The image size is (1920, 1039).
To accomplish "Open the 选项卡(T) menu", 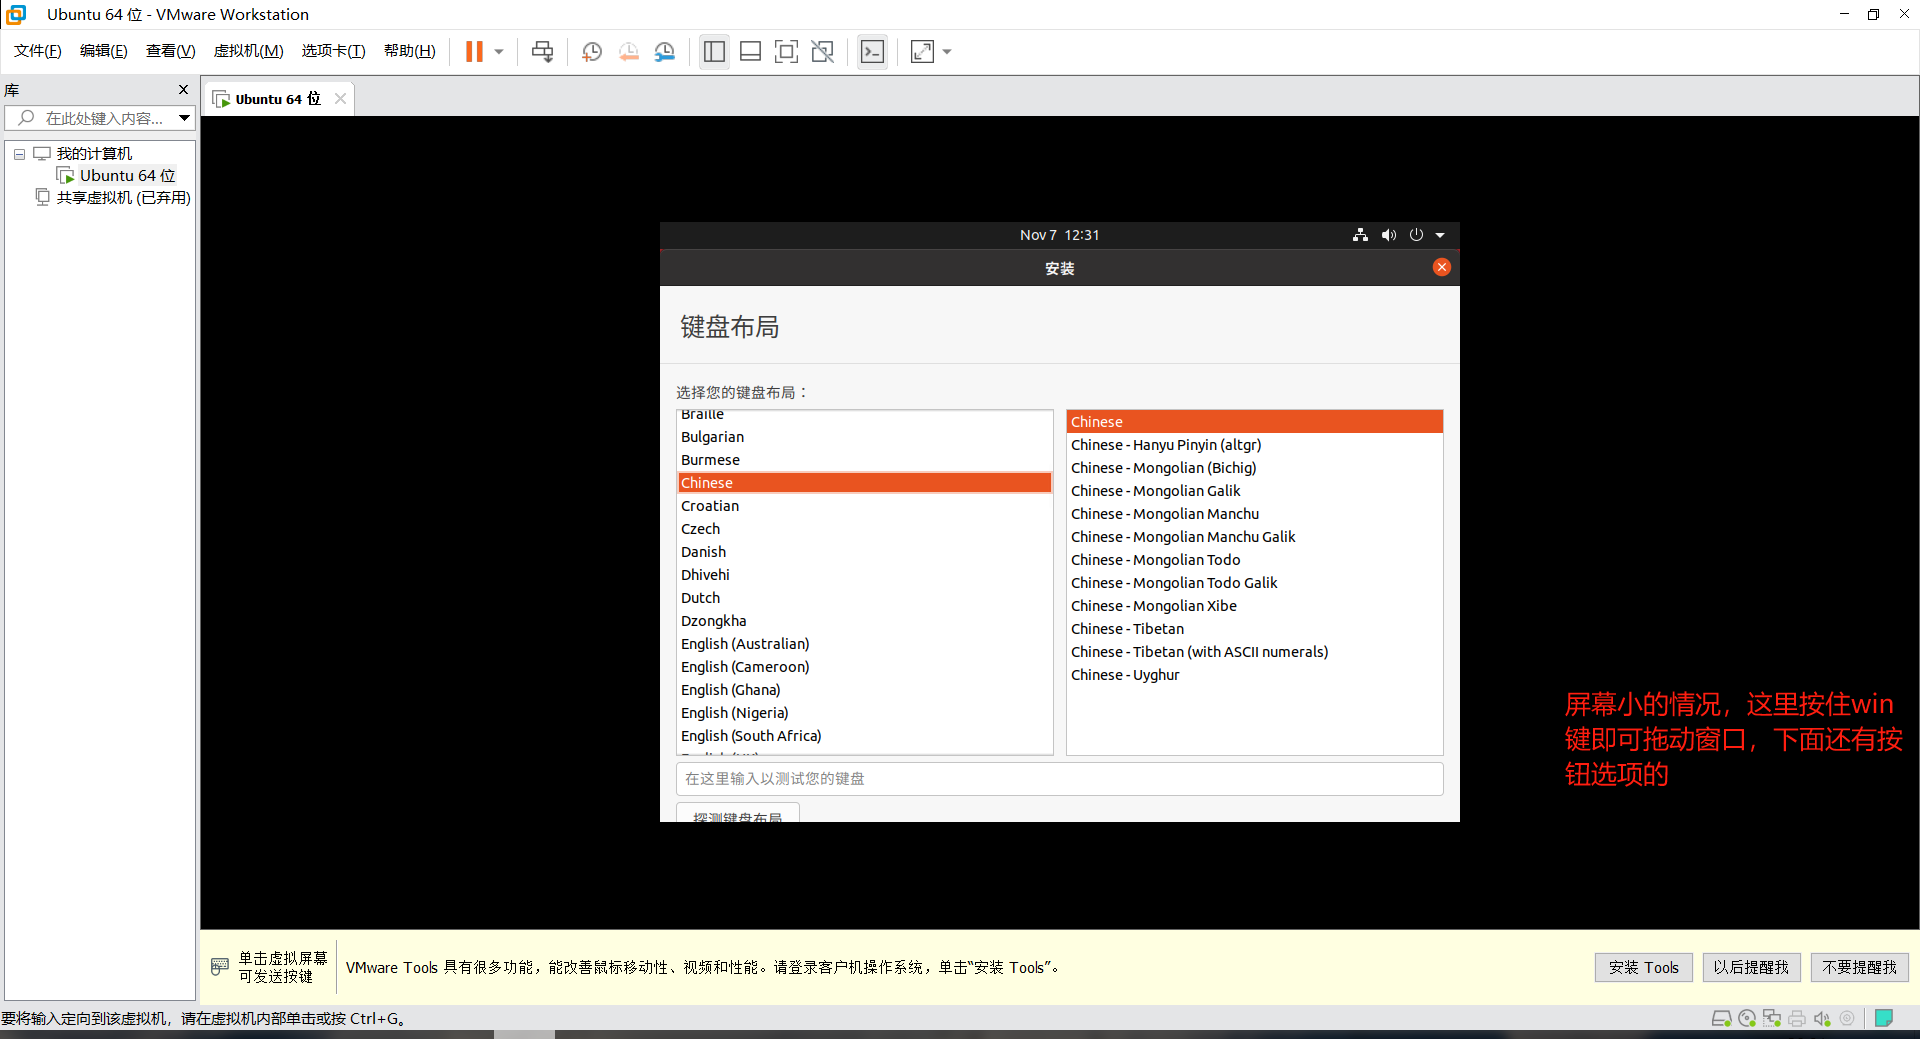I will (334, 51).
